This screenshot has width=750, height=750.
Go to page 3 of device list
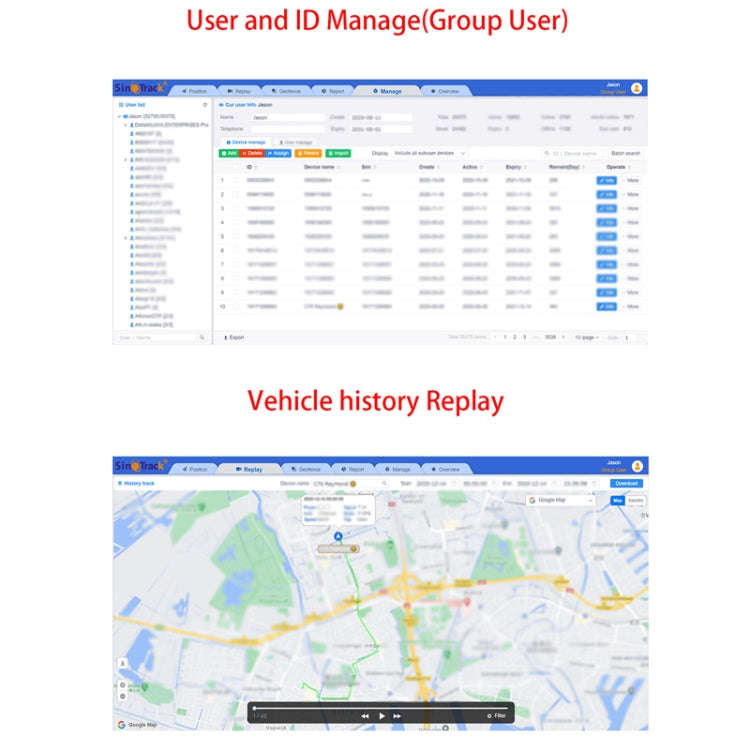pyautogui.click(x=525, y=337)
